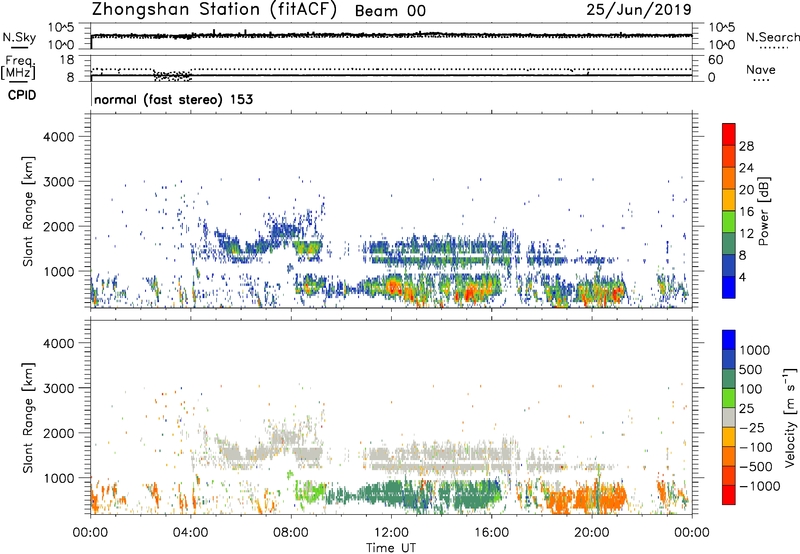Select the "N.Sky" legend label

click(x=19, y=37)
